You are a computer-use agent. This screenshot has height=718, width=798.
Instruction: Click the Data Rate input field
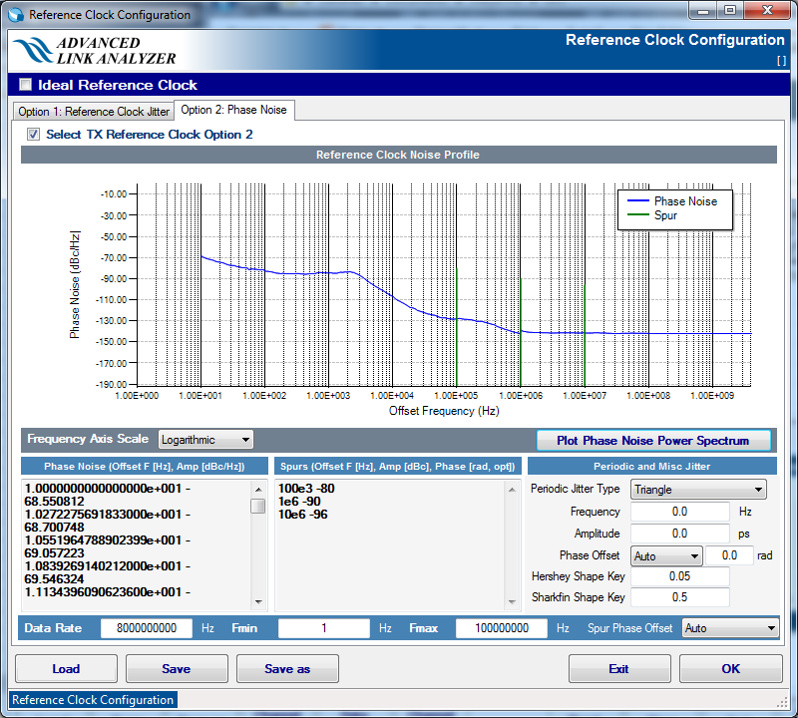(146, 628)
